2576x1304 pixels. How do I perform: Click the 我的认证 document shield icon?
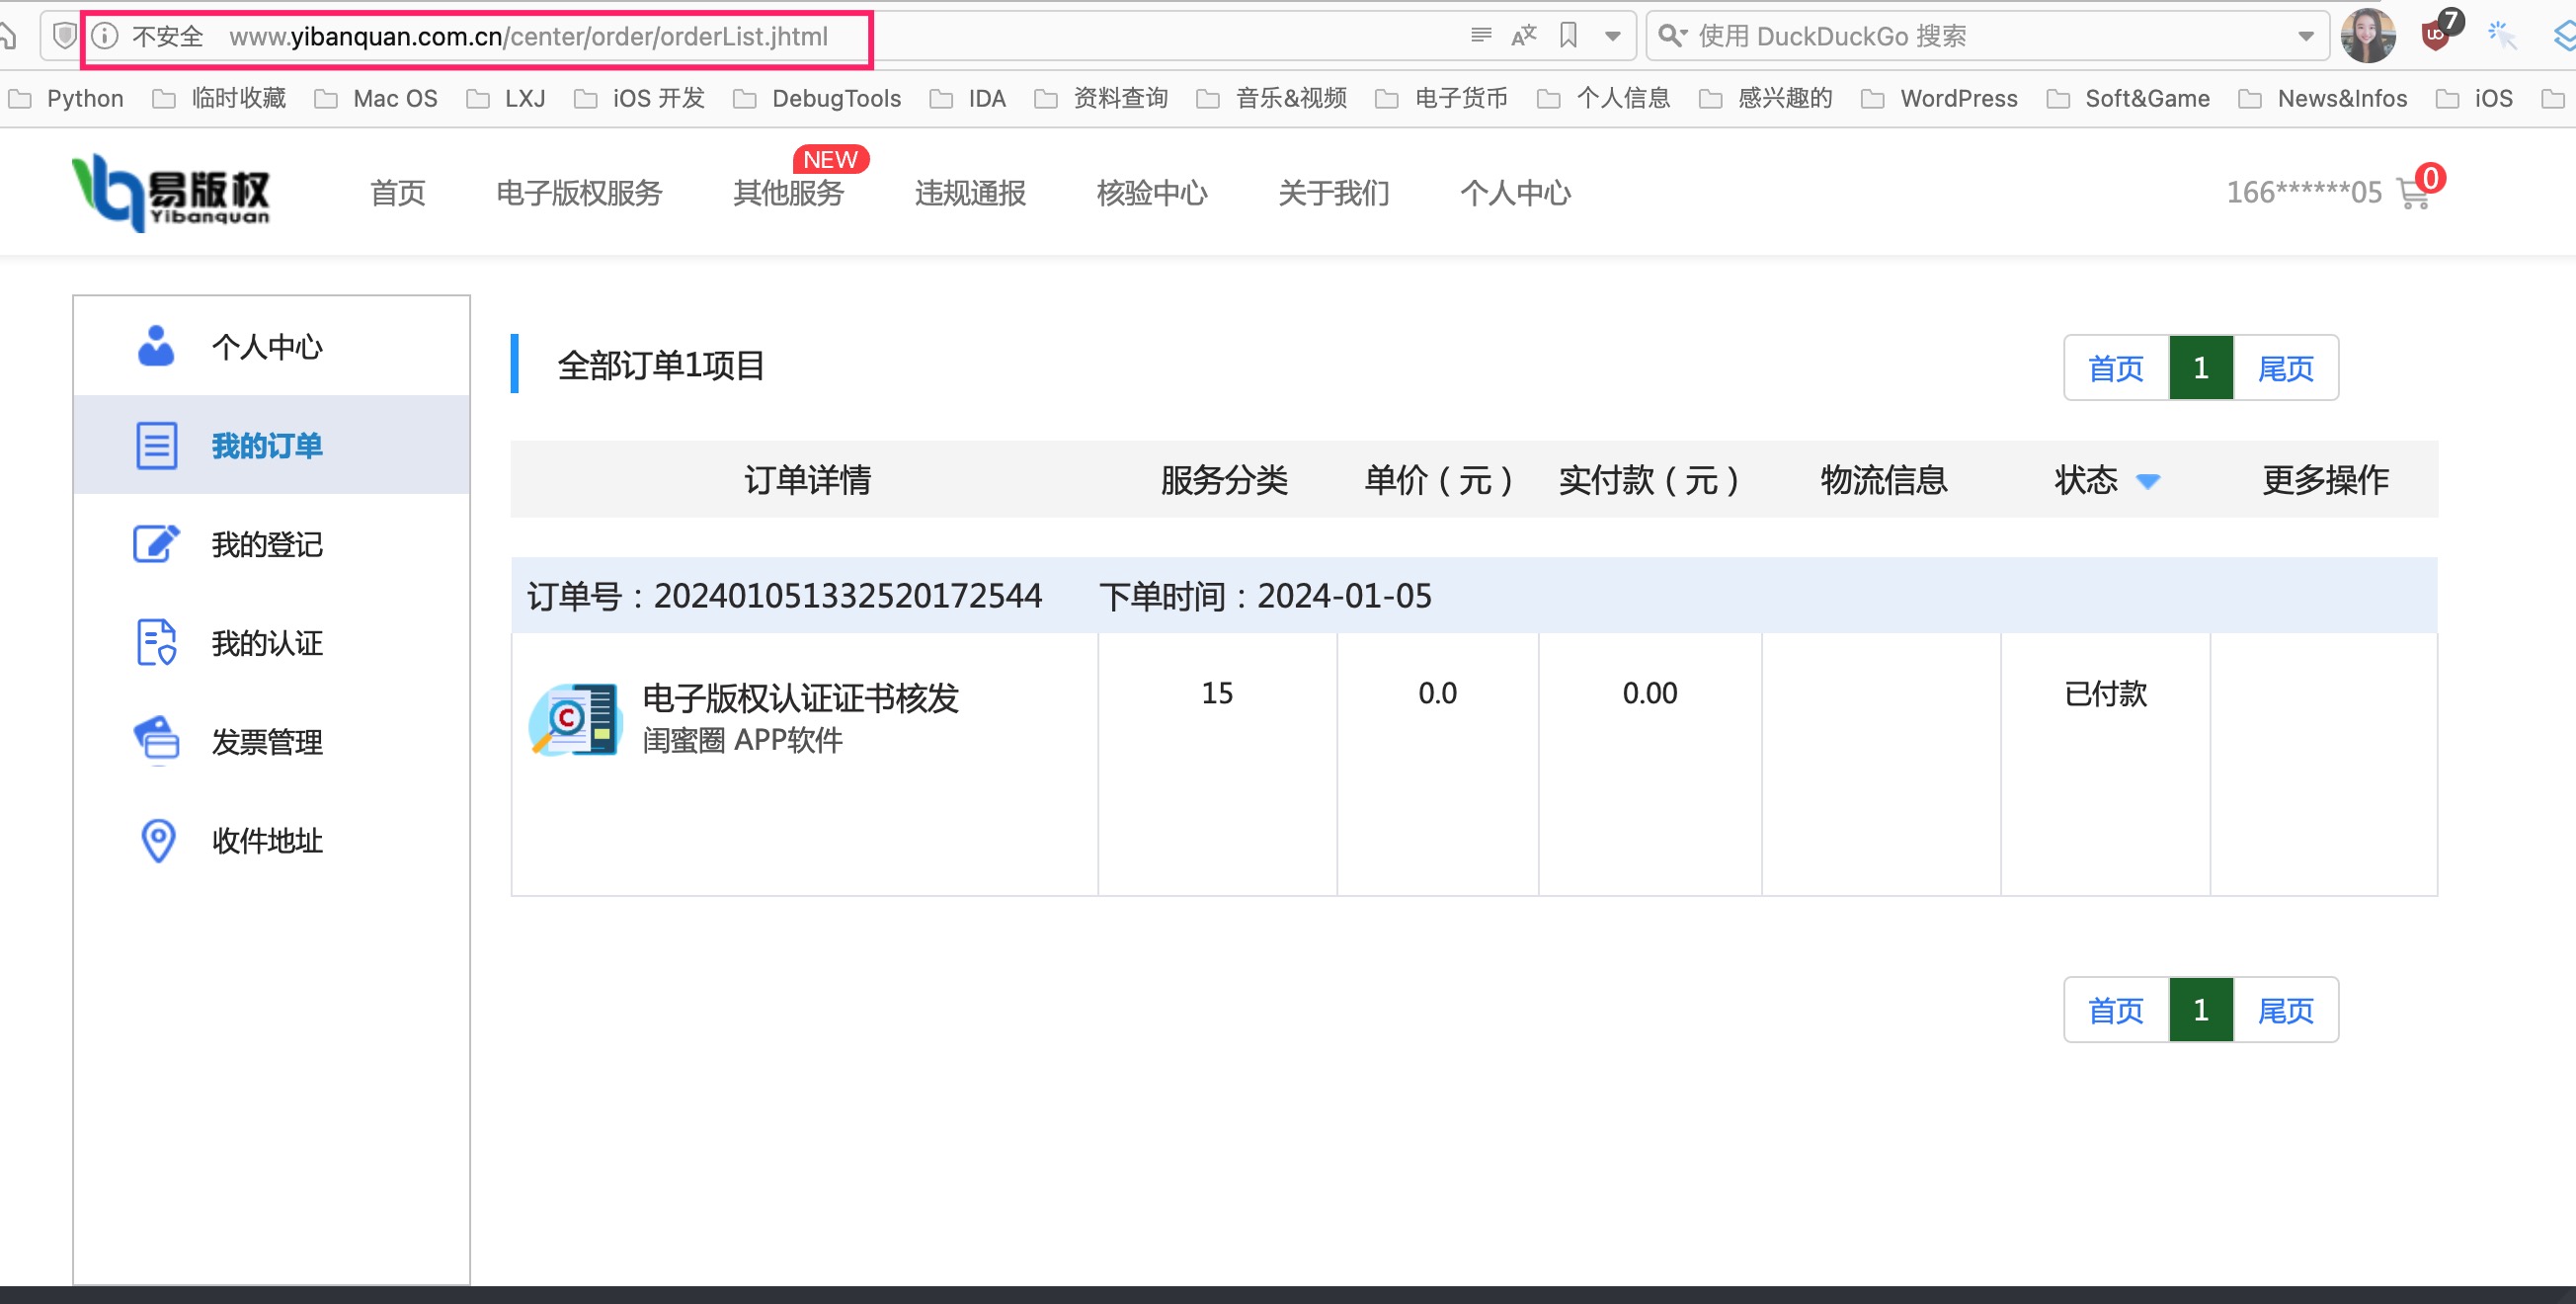(x=156, y=643)
